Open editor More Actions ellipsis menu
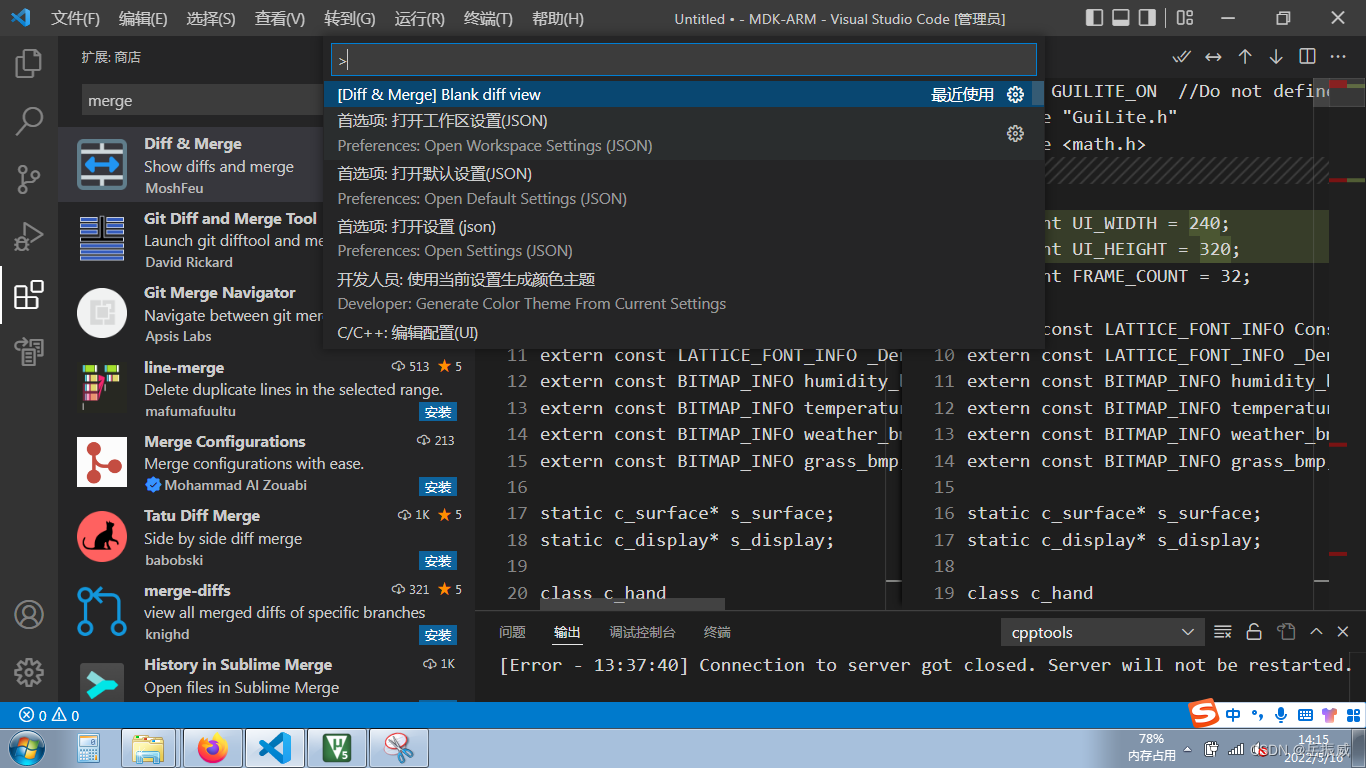The image size is (1366, 768). [1338, 57]
